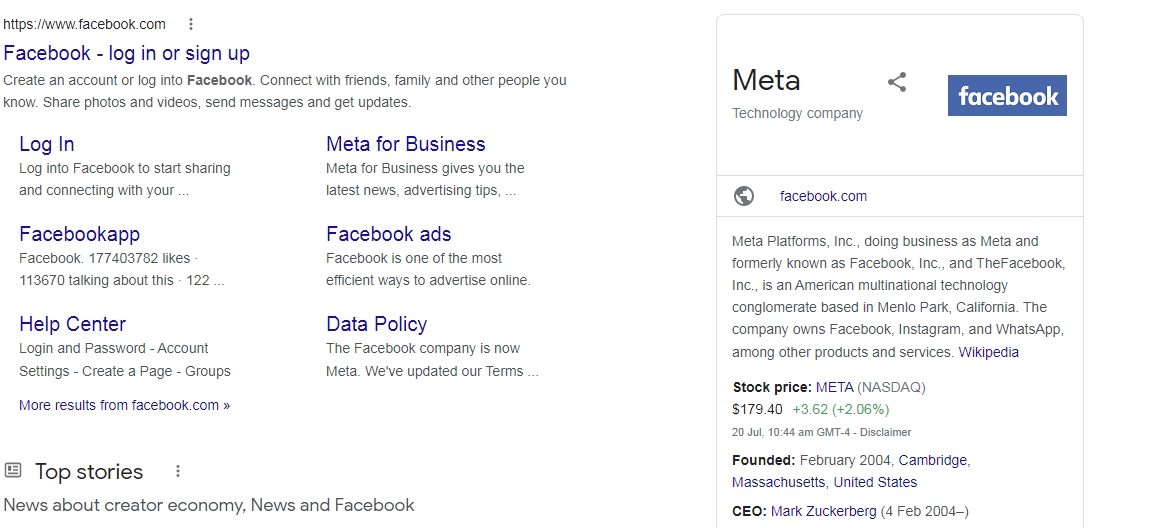This screenshot has height=528, width=1161.
Task: Visit the Facebook ads sitelink
Action: click(388, 234)
